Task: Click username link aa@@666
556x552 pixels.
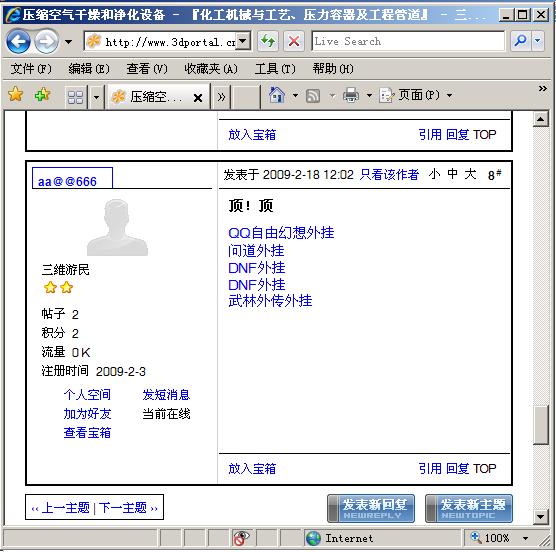Action: [x=67, y=182]
